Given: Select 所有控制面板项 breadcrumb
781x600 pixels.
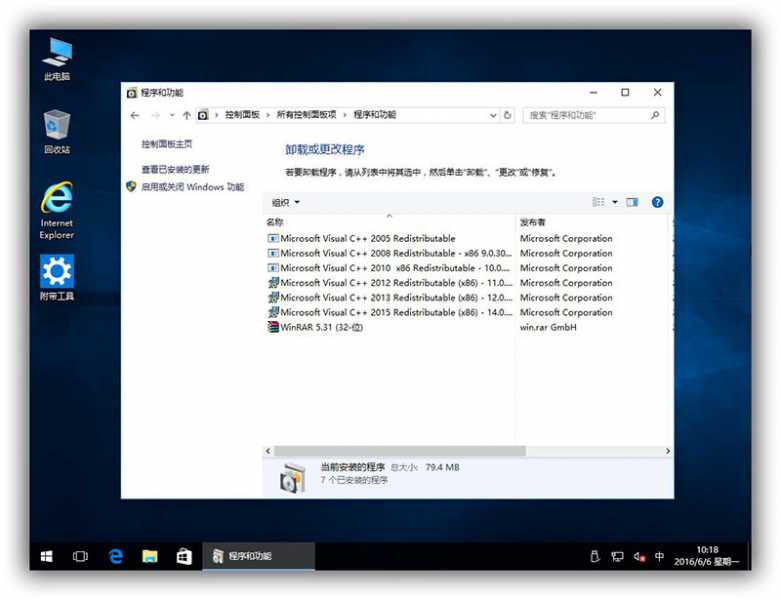Looking at the screenshot, I should (306, 115).
